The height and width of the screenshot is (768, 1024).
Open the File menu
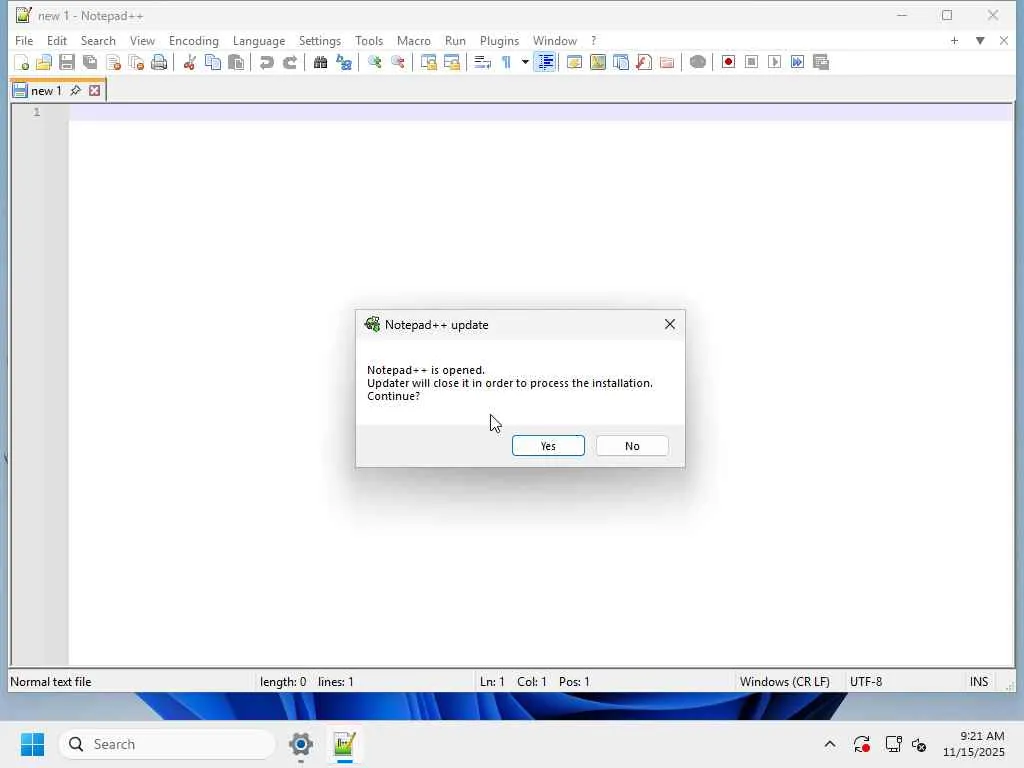click(24, 40)
